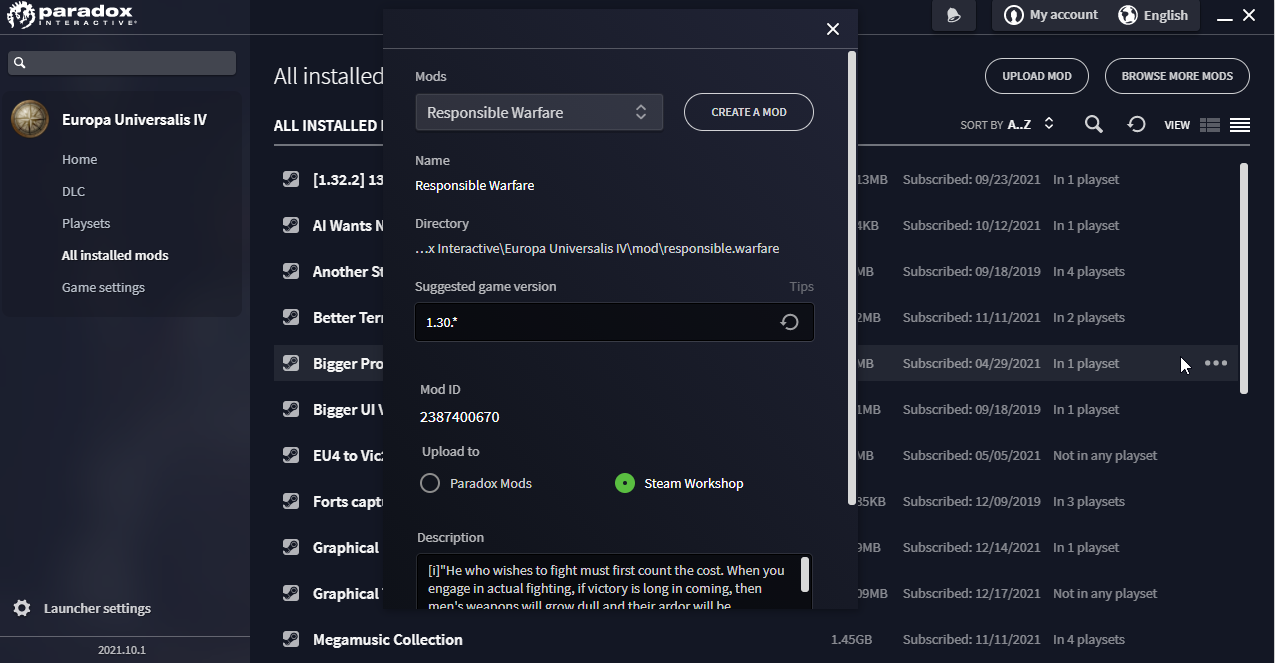
Task: Click Steam icon of AI Wants row
Action: [x=290, y=226]
